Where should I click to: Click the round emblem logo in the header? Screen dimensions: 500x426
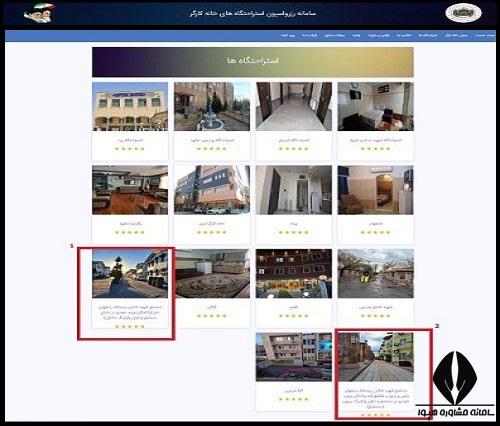coord(463,13)
